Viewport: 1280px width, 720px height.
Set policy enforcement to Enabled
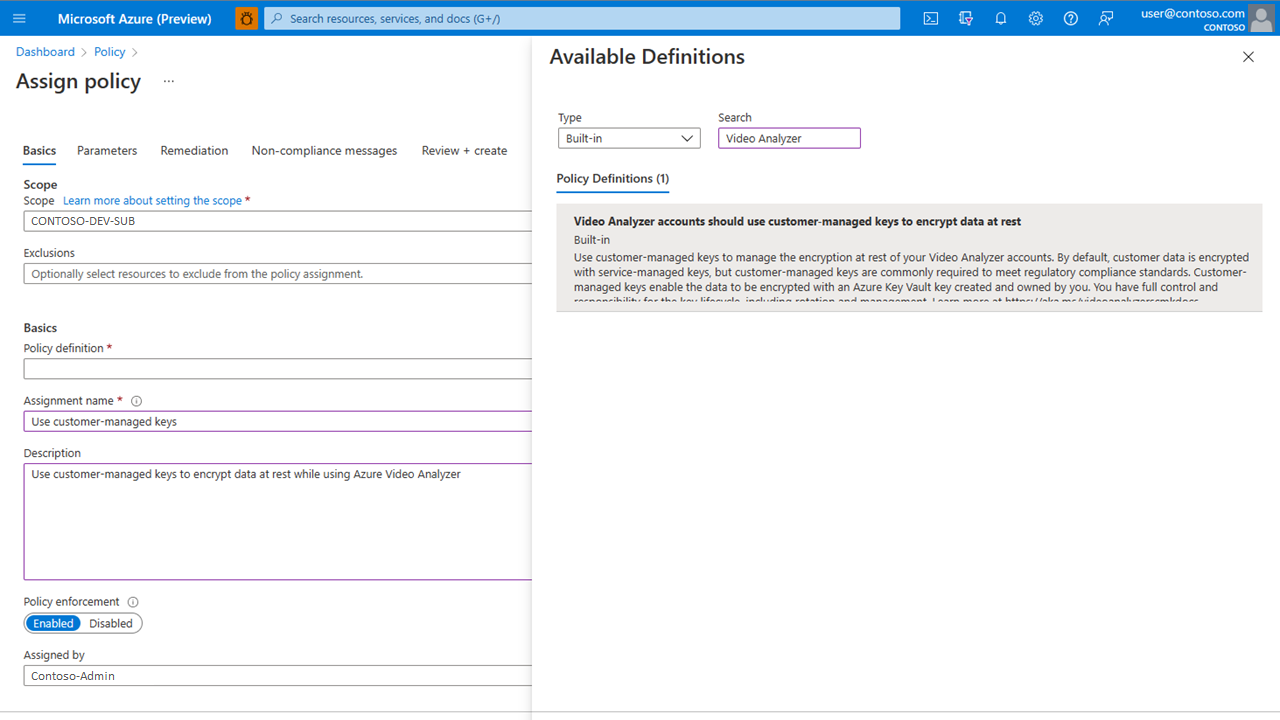pos(53,623)
